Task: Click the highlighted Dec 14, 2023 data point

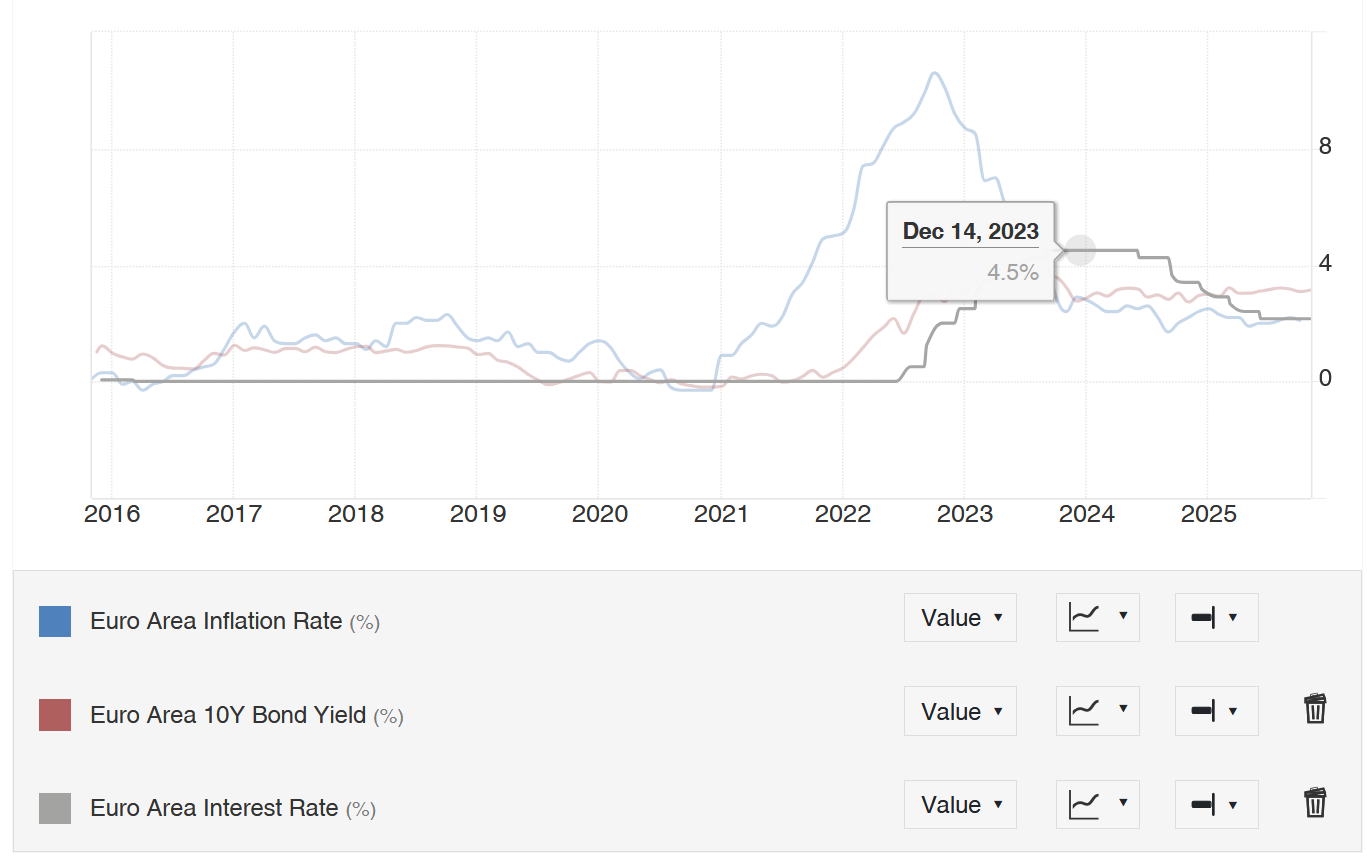Action: 1080,250
